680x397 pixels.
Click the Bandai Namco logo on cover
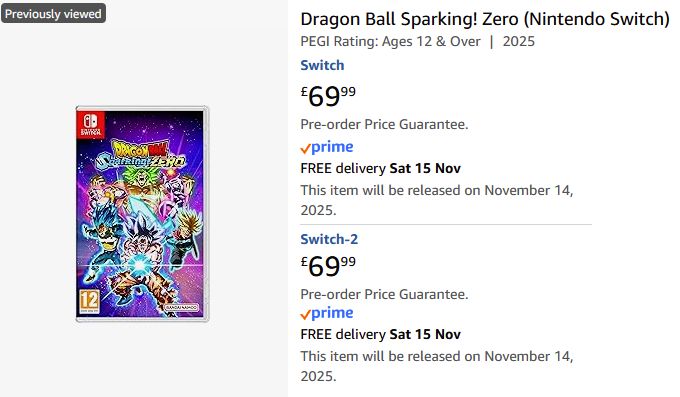pos(181,308)
